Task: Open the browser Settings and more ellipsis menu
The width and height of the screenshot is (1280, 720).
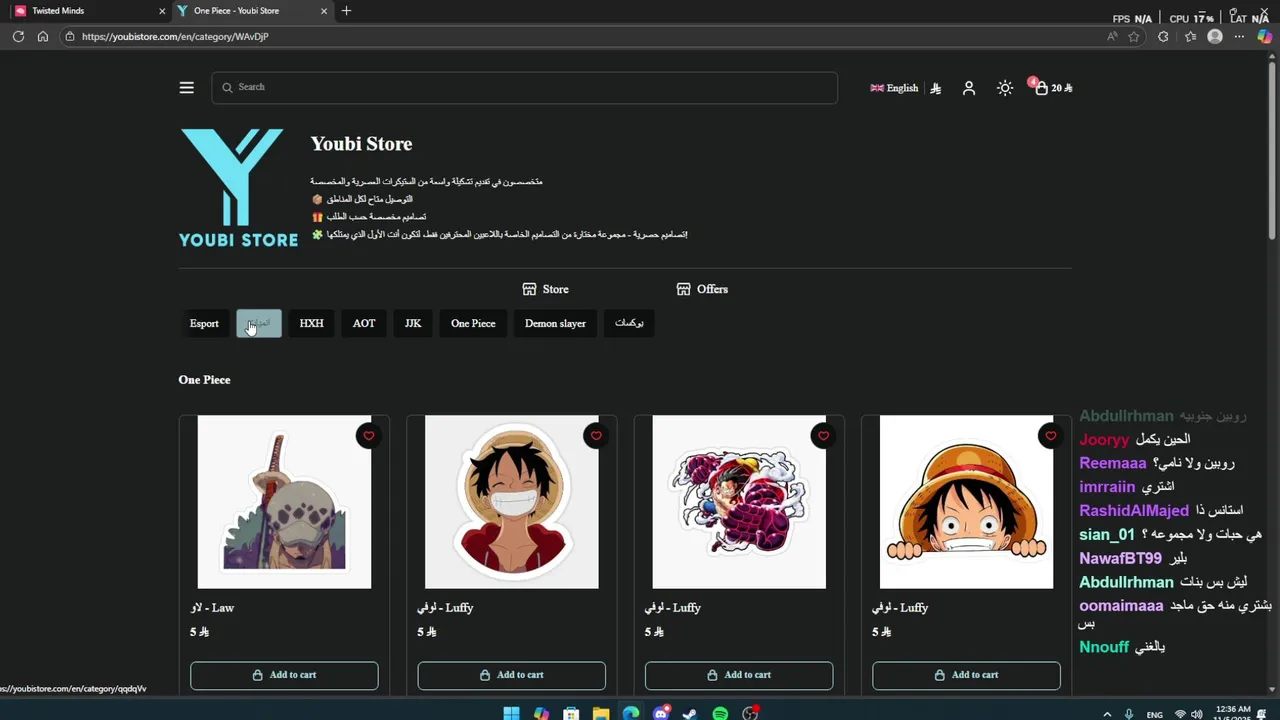Action: click(x=1239, y=37)
